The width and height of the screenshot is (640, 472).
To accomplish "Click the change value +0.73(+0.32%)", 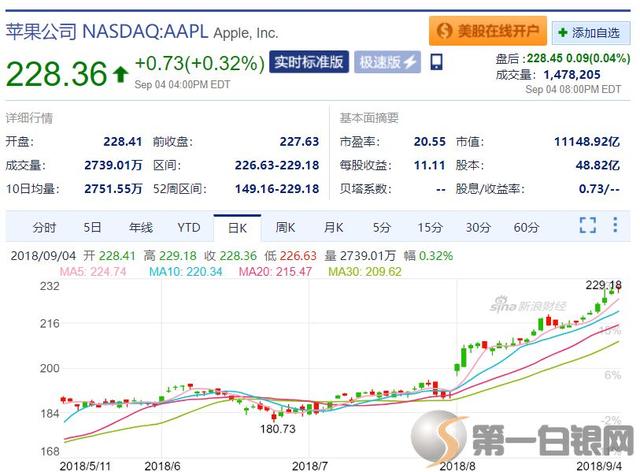I will pyautogui.click(x=200, y=63).
